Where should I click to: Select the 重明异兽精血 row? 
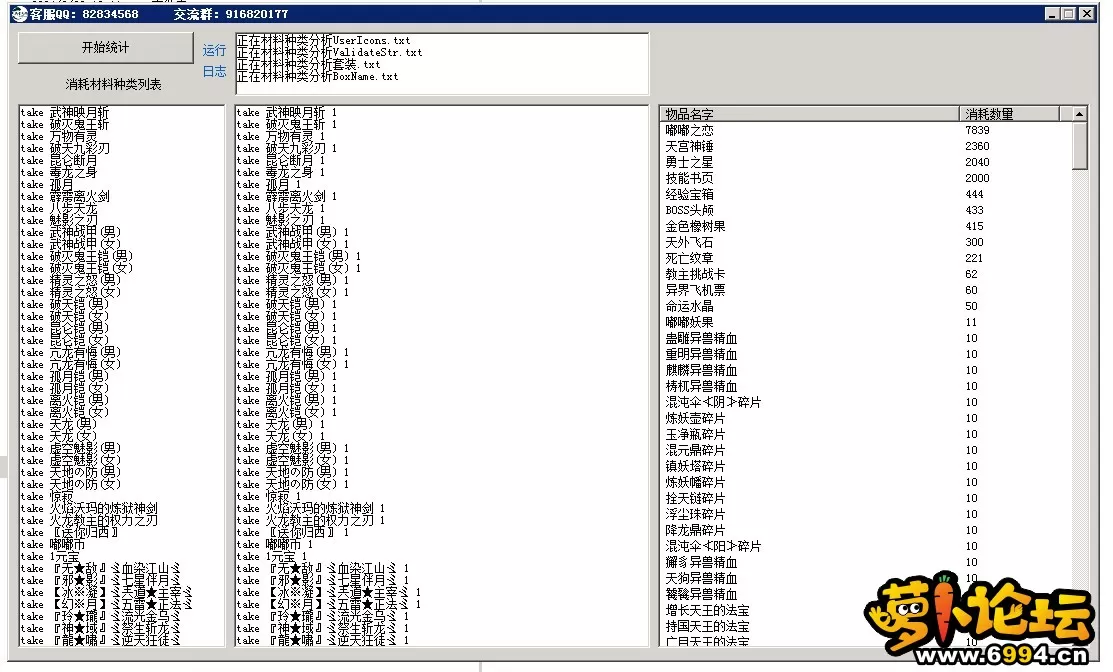pyautogui.click(x=866, y=354)
